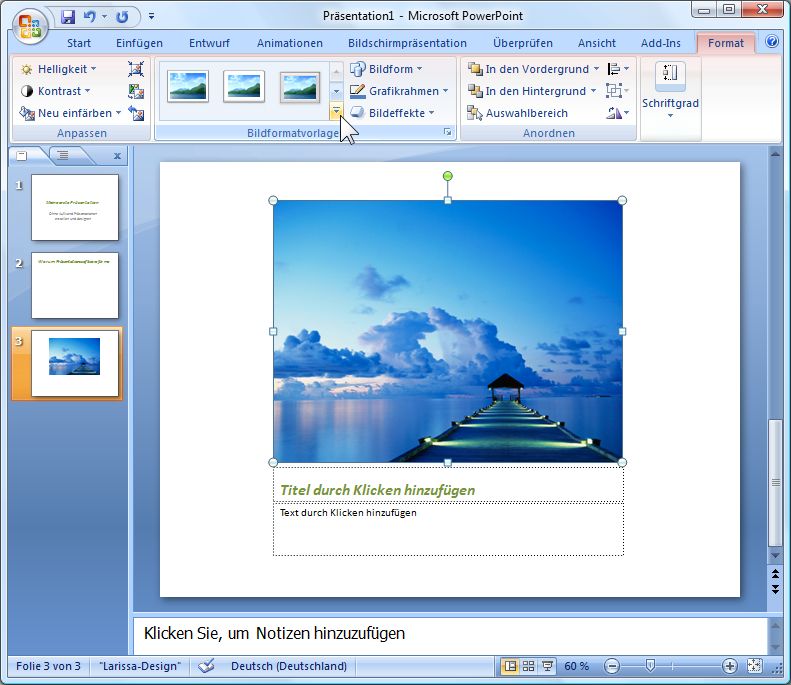The height and width of the screenshot is (685, 791).
Task: Switch to Normal view in status bar
Action: tap(510, 666)
